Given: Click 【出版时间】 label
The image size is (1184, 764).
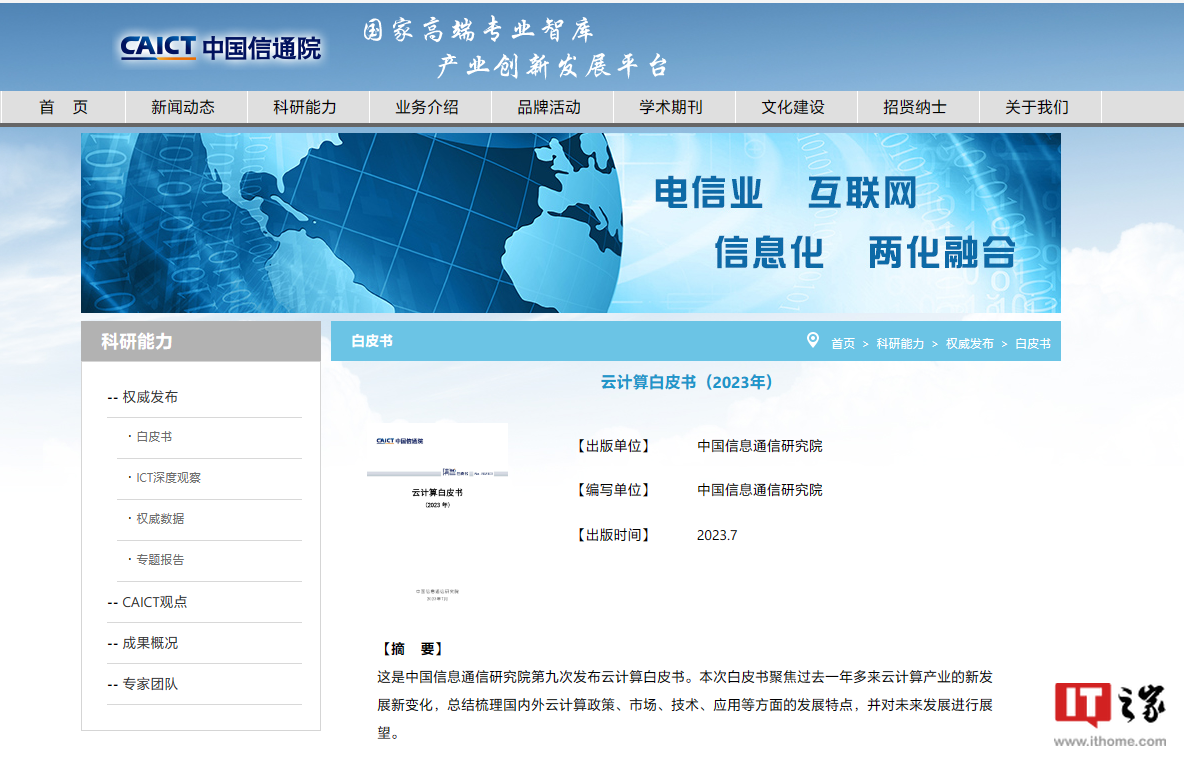Looking at the screenshot, I should pyautogui.click(x=613, y=535).
